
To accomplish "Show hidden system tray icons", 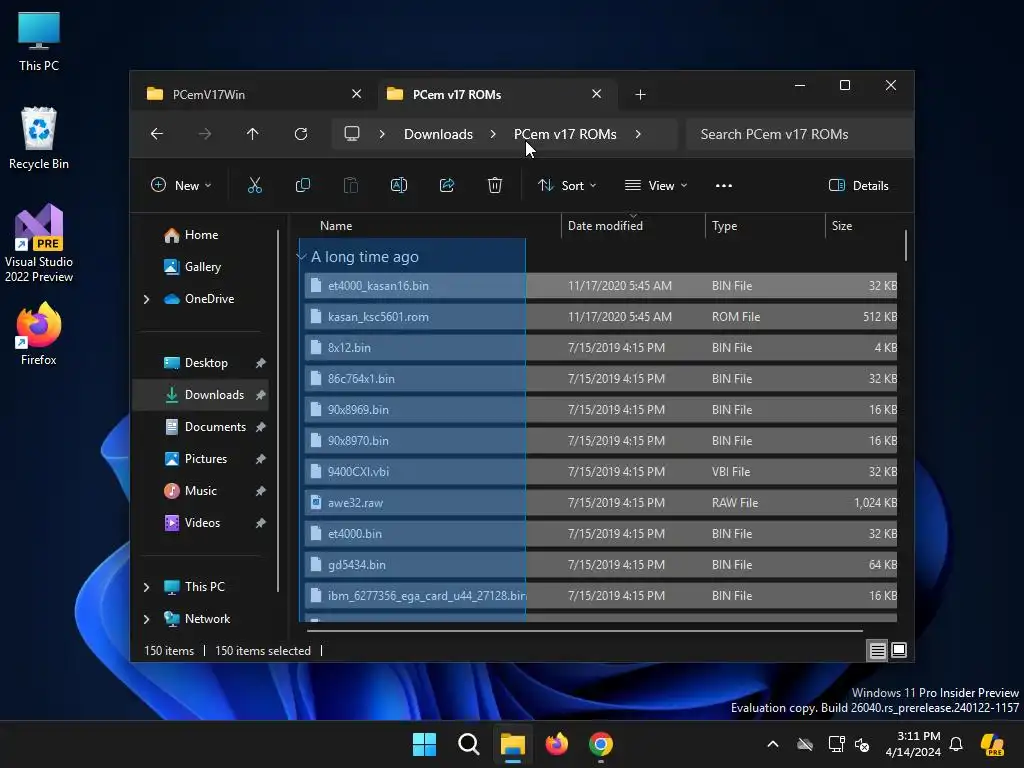I will (x=773, y=744).
